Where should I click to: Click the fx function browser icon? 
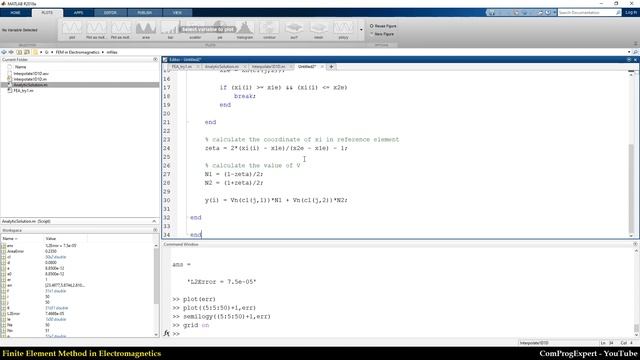click(x=167, y=333)
